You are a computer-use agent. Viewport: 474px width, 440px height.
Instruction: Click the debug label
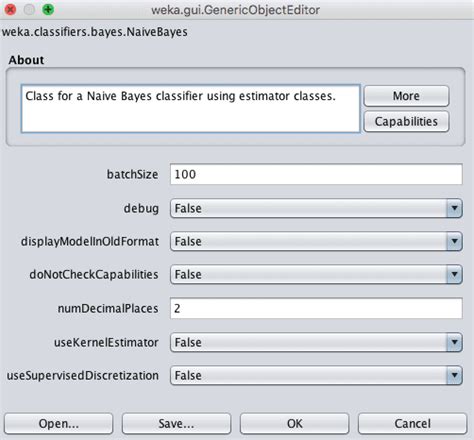point(141,209)
